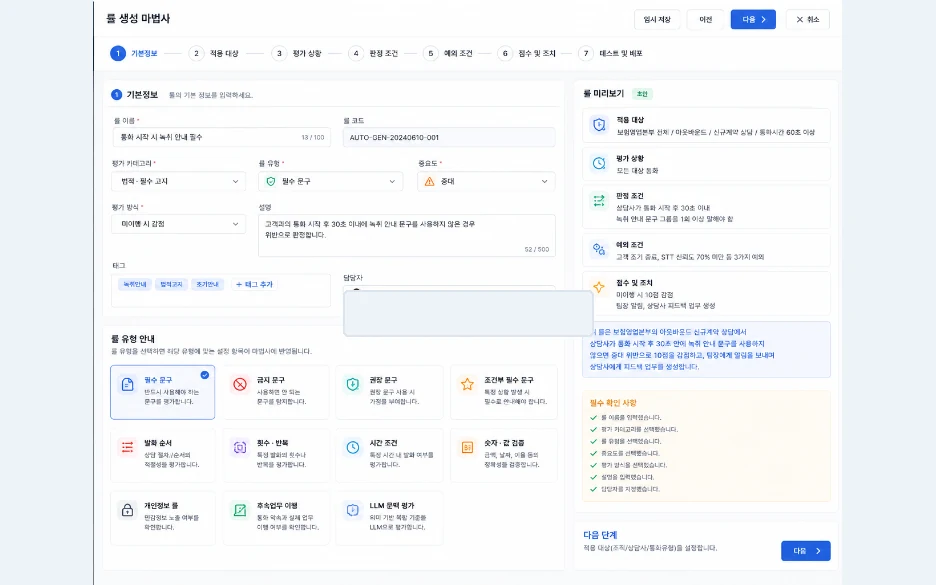Choose the 권장 문구 shield icon
The width and height of the screenshot is (936, 585).
353,384
